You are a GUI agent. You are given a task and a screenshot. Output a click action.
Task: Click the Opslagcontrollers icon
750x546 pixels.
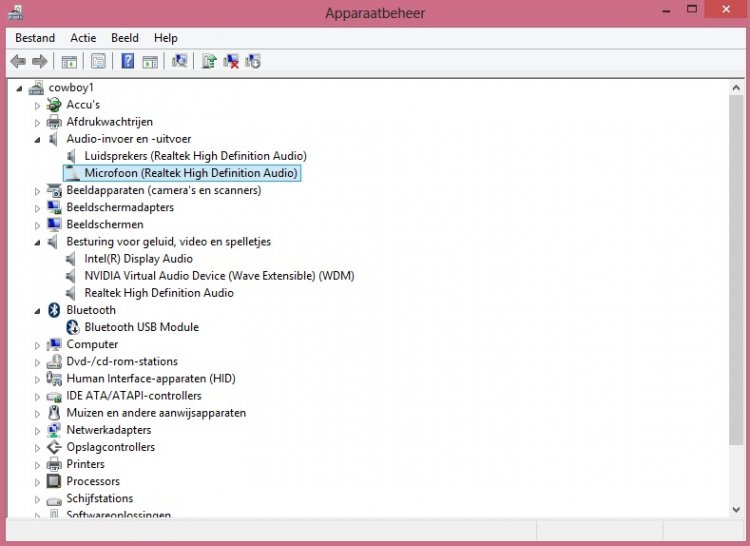pyautogui.click(x=54, y=448)
